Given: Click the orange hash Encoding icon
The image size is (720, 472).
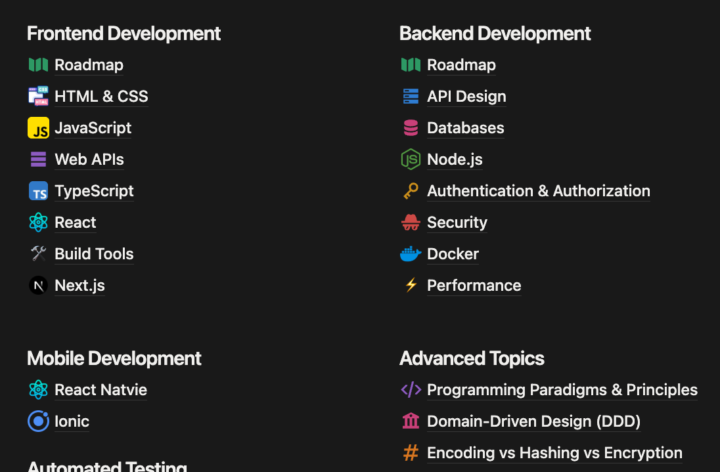Looking at the screenshot, I should coord(411,453).
